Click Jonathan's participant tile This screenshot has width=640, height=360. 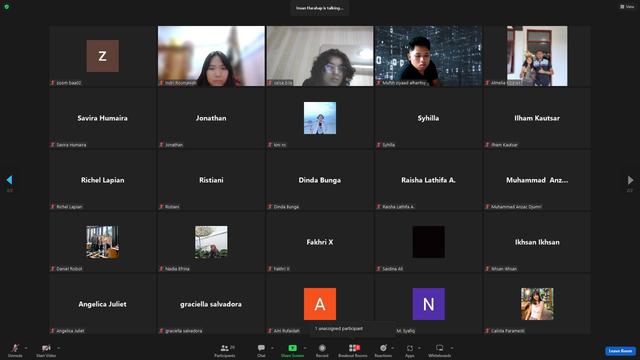tap(211, 118)
